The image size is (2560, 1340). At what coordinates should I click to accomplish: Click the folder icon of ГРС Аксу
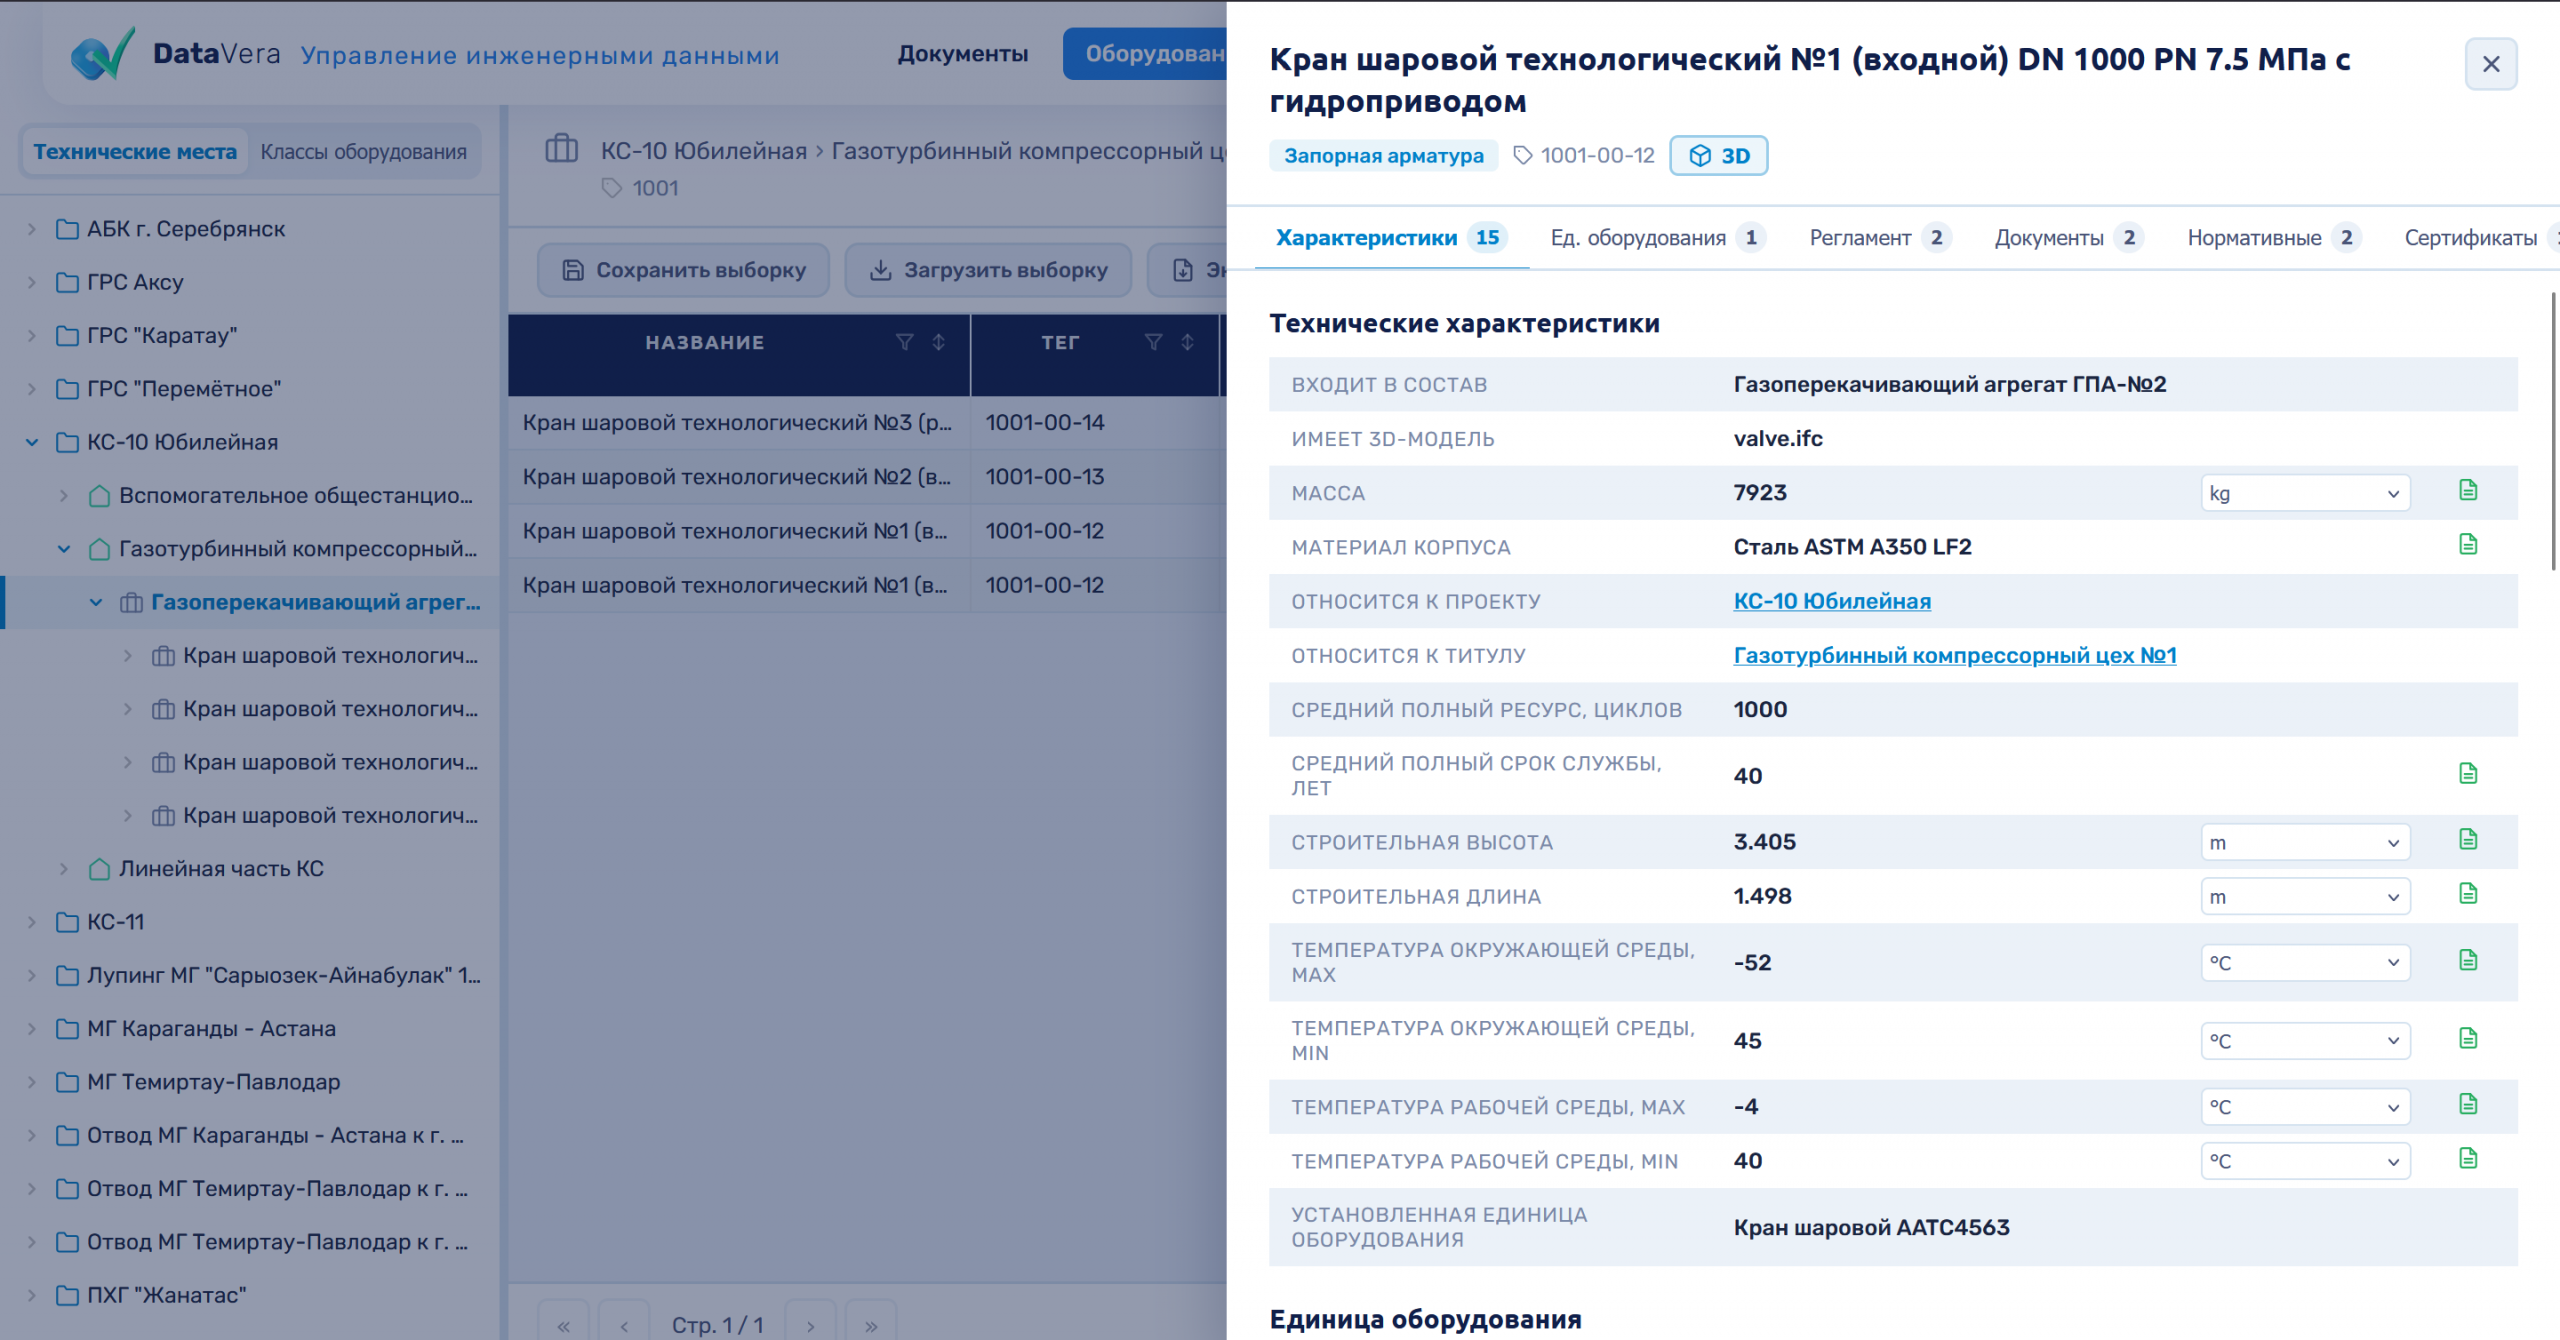[x=67, y=283]
